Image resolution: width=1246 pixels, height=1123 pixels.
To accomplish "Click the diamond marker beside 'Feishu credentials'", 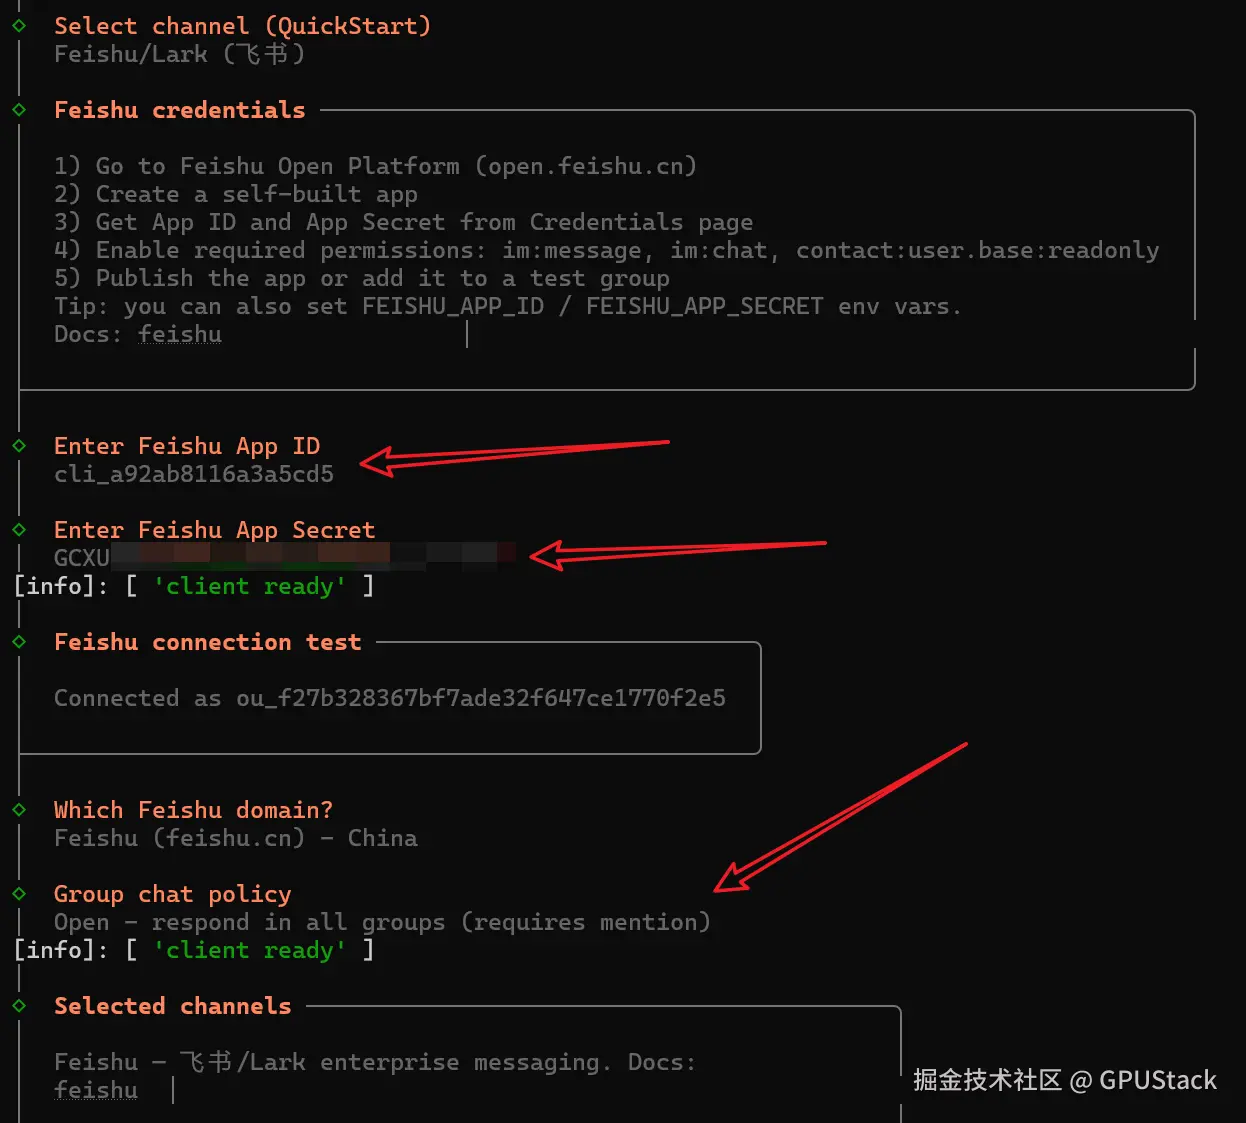I will coord(19,110).
